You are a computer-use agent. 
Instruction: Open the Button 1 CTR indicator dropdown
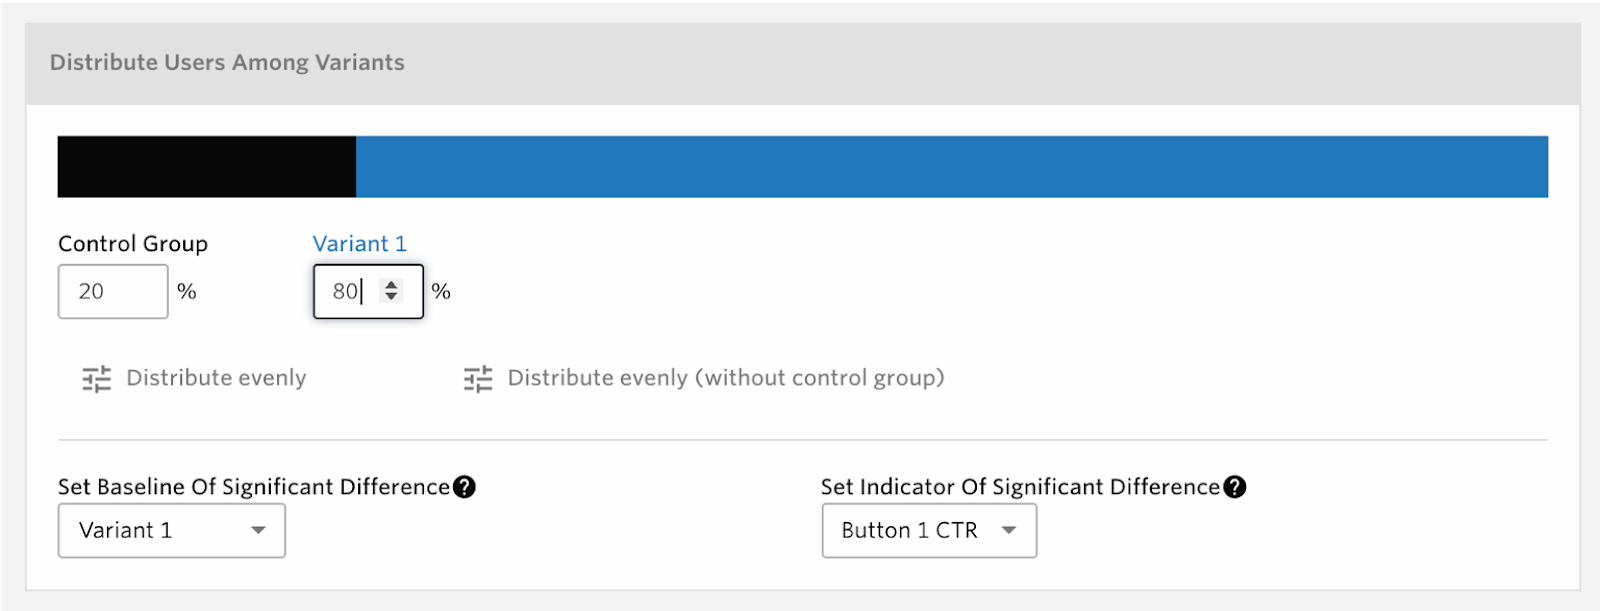(x=929, y=530)
